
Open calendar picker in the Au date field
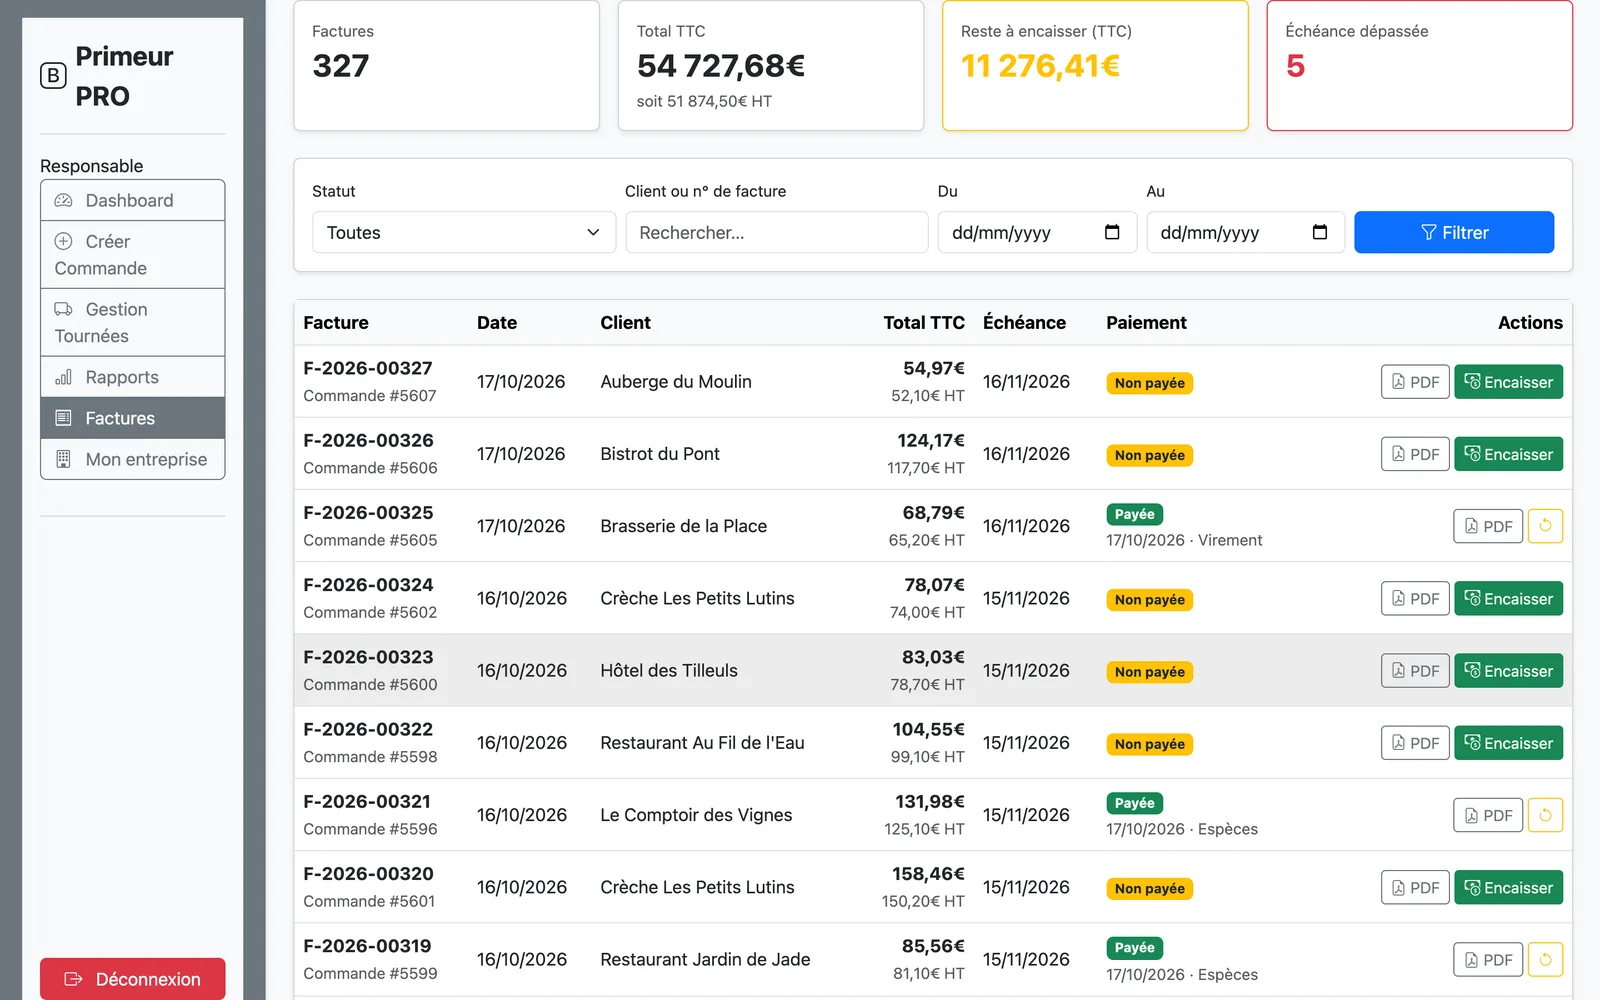pyautogui.click(x=1320, y=232)
